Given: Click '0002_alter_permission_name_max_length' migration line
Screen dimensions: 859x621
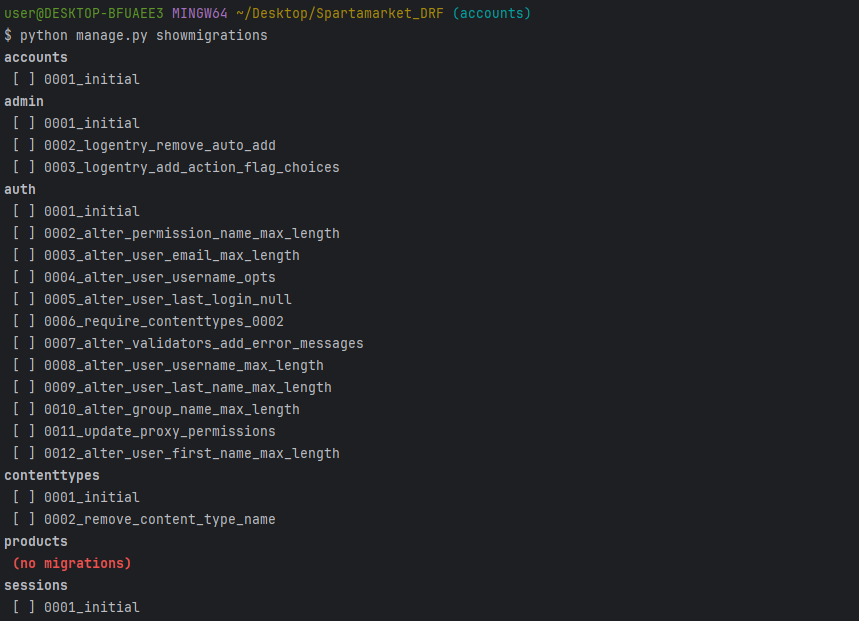Looking at the screenshot, I should pyautogui.click(x=192, y=233).
